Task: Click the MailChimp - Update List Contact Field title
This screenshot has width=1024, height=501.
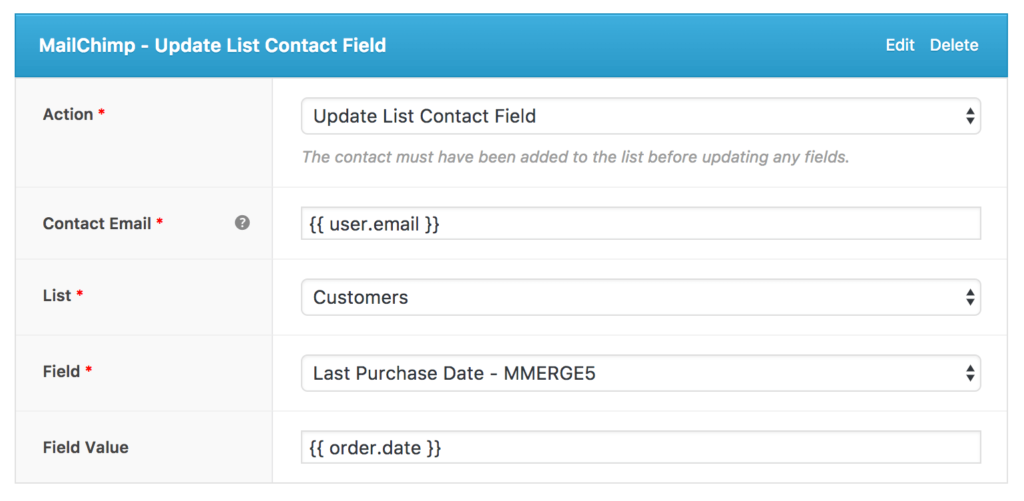Action: click(212, 45)
